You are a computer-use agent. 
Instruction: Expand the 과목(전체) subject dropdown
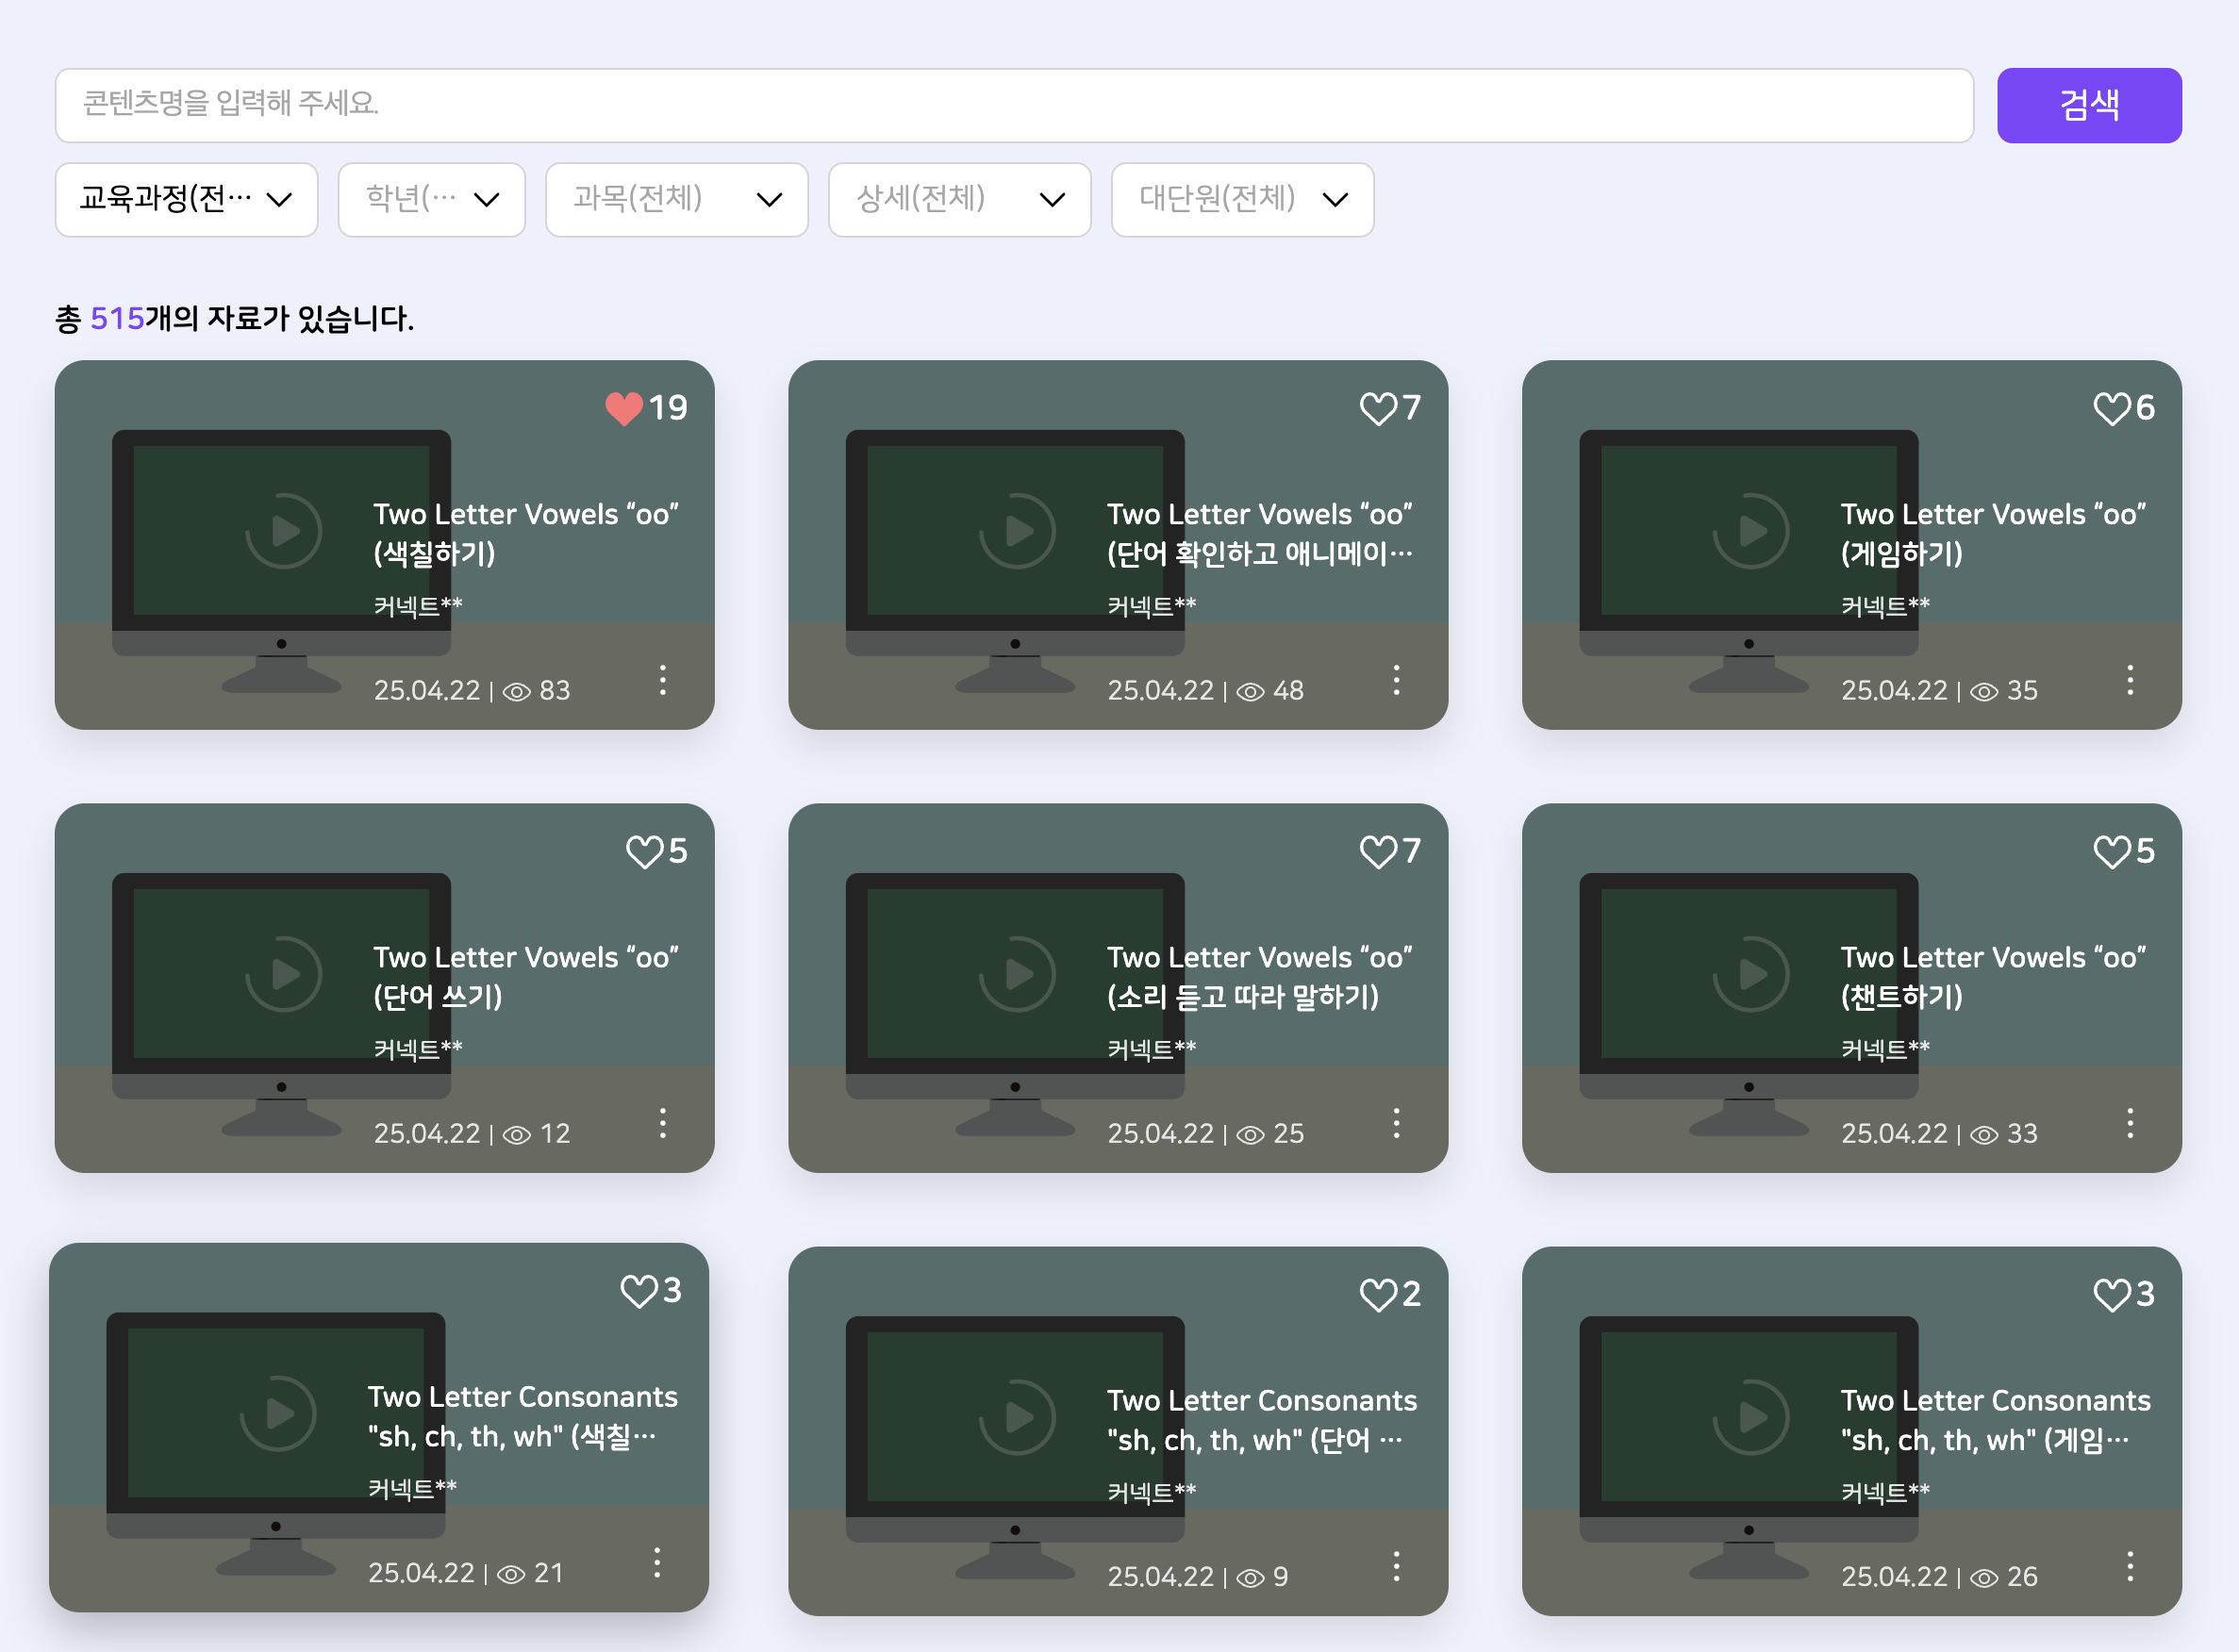676,199
